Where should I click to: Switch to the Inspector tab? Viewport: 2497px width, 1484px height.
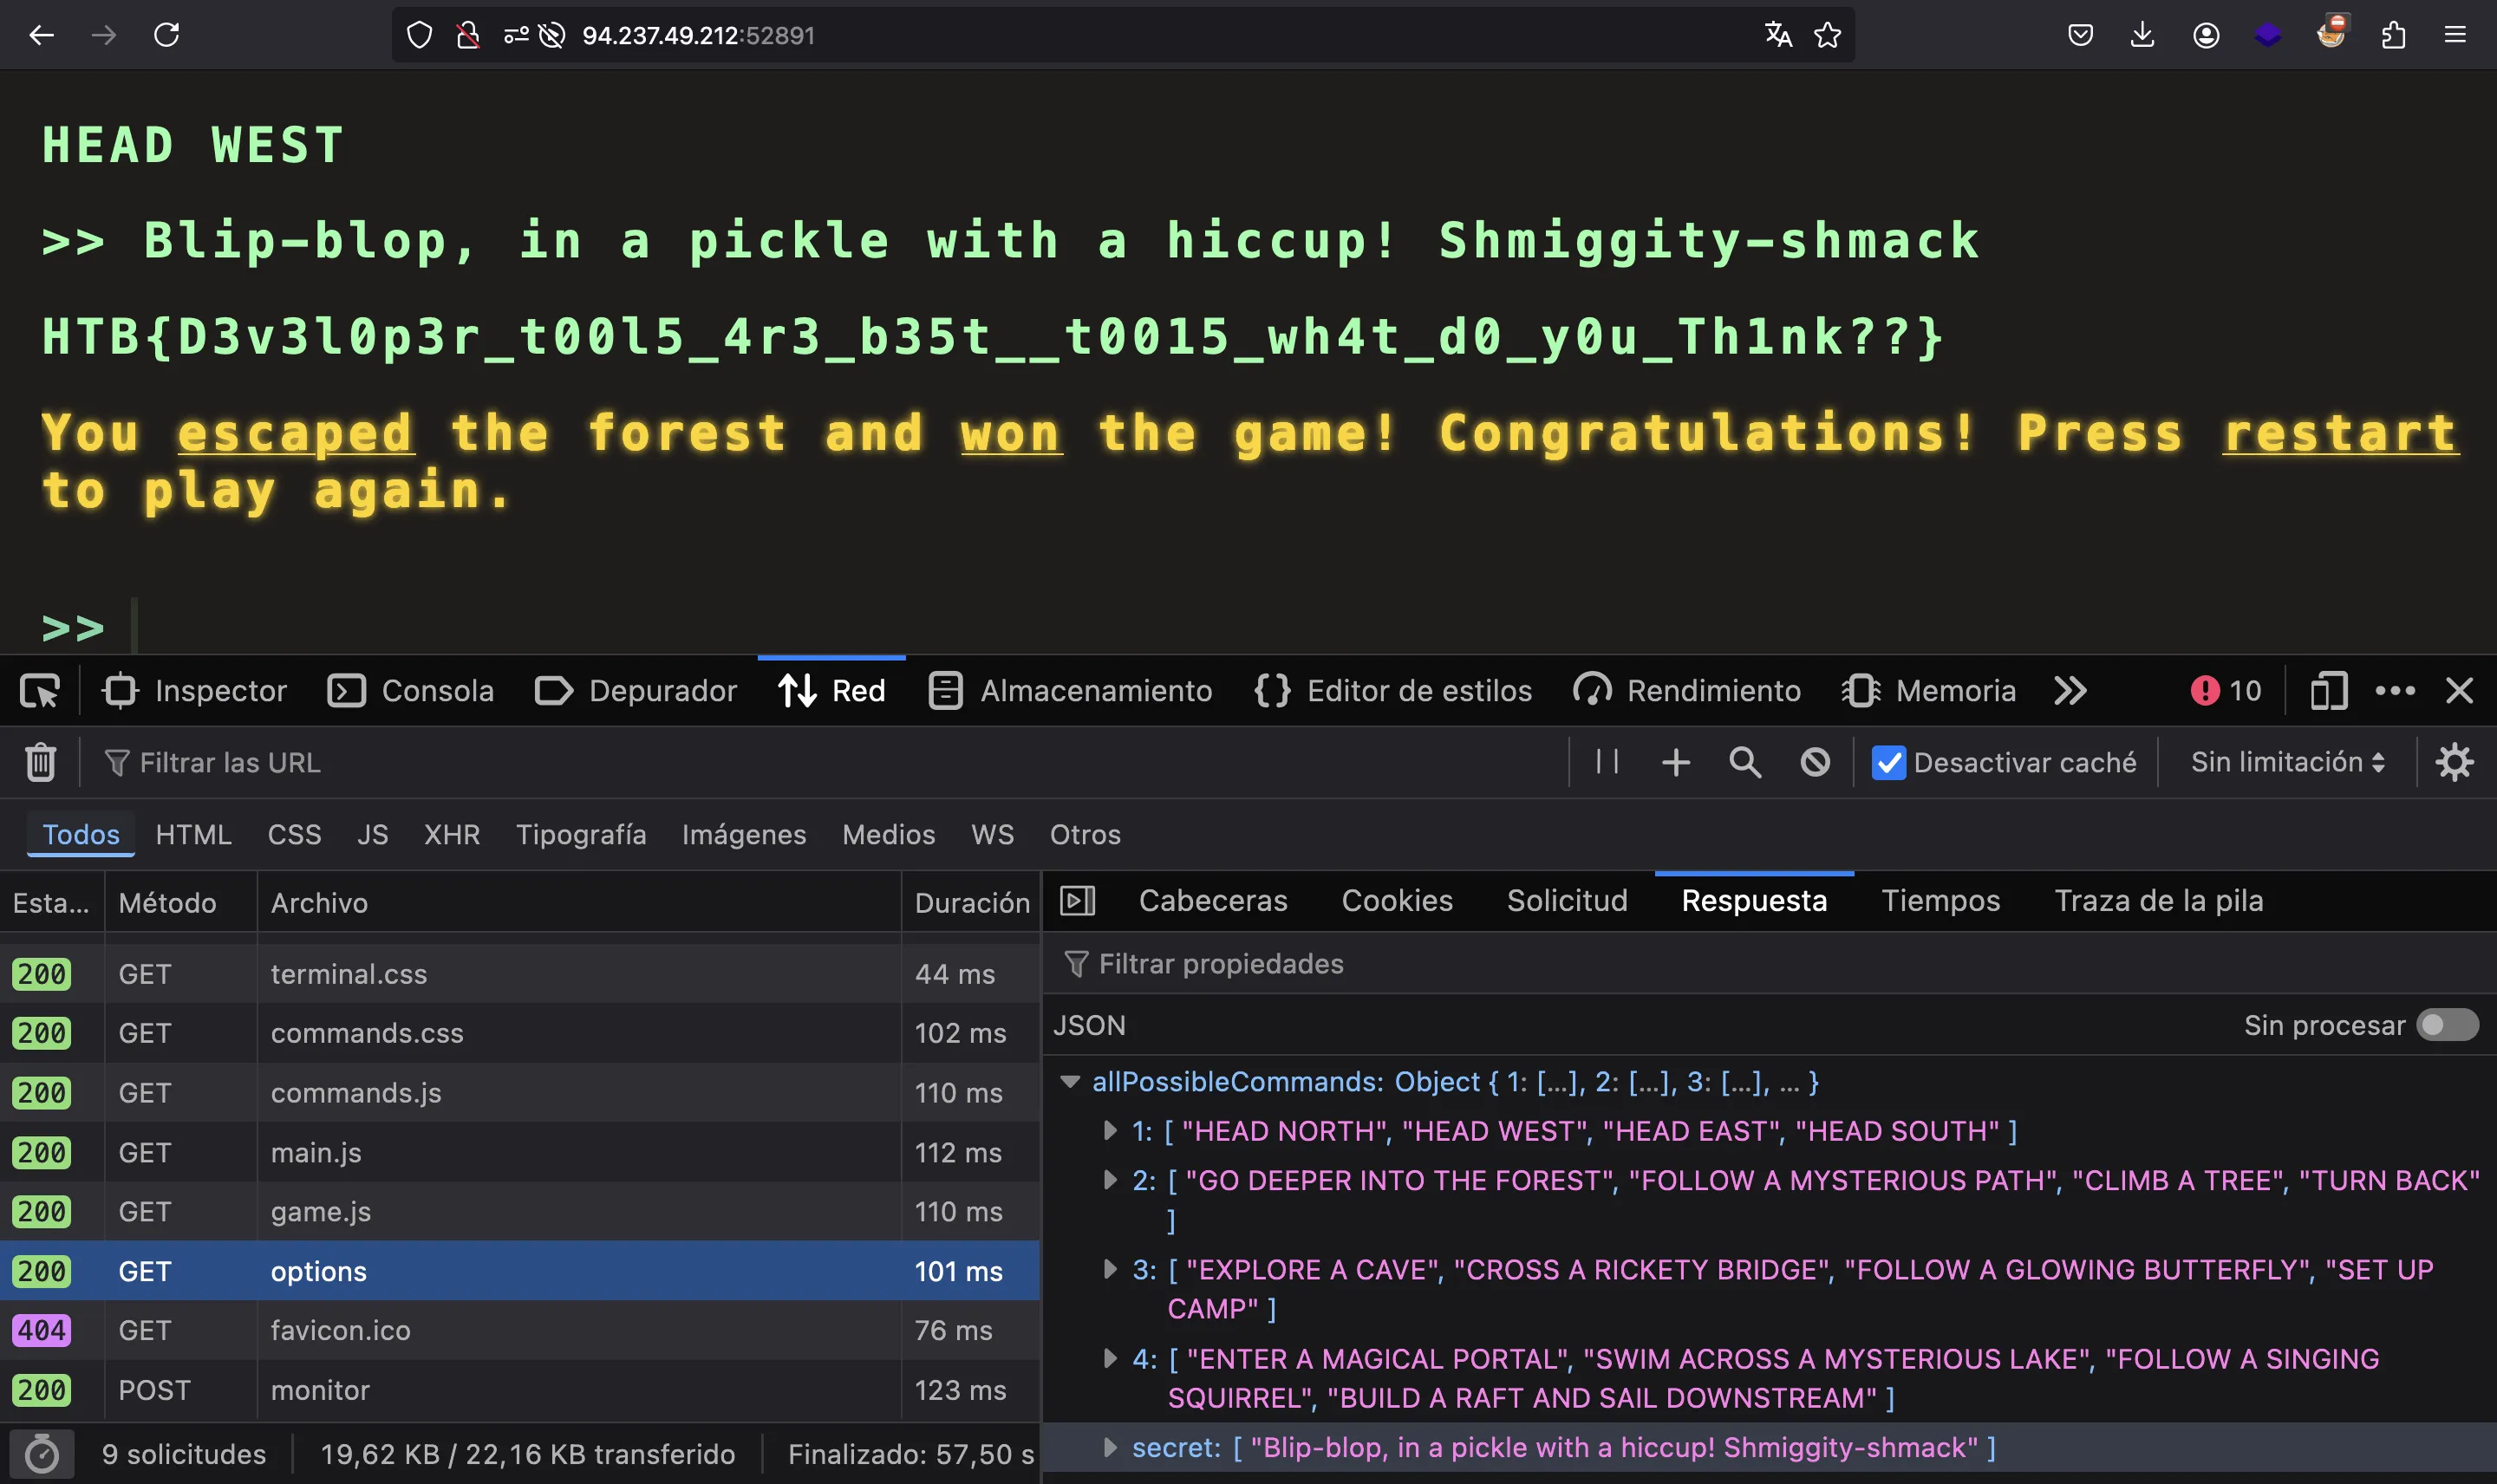pos(194,691)
